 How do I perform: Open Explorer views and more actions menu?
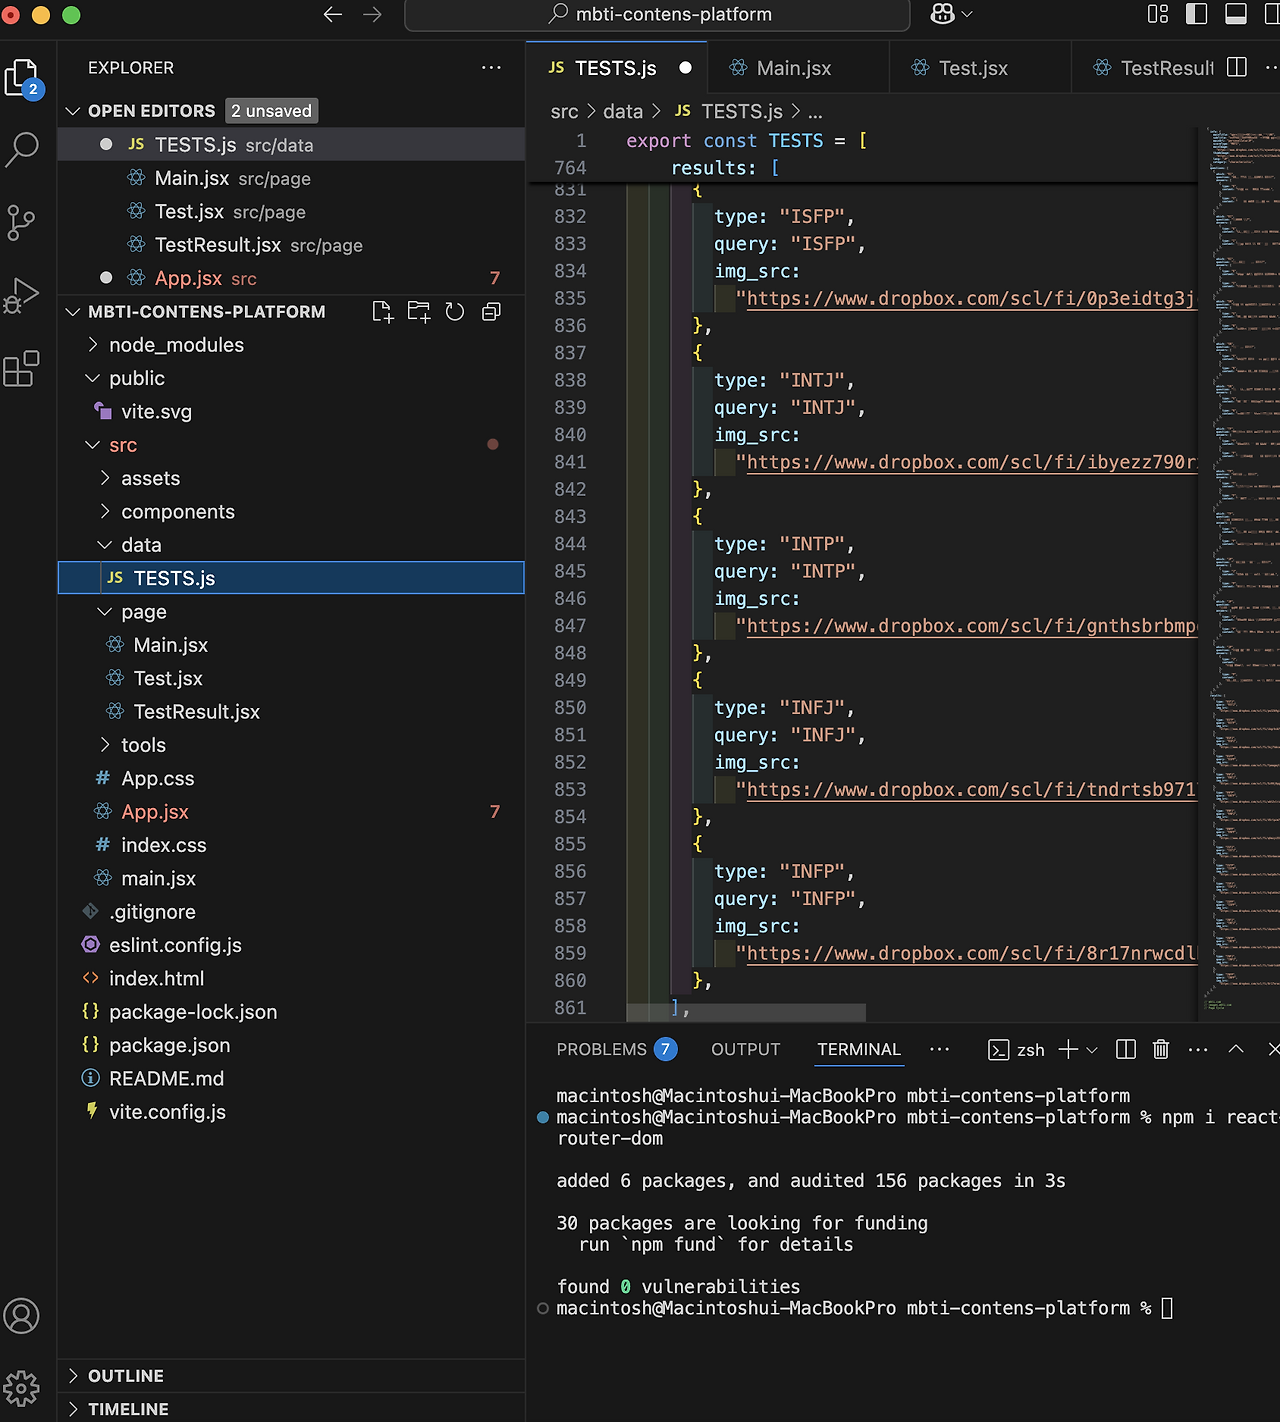pos(491,68)
